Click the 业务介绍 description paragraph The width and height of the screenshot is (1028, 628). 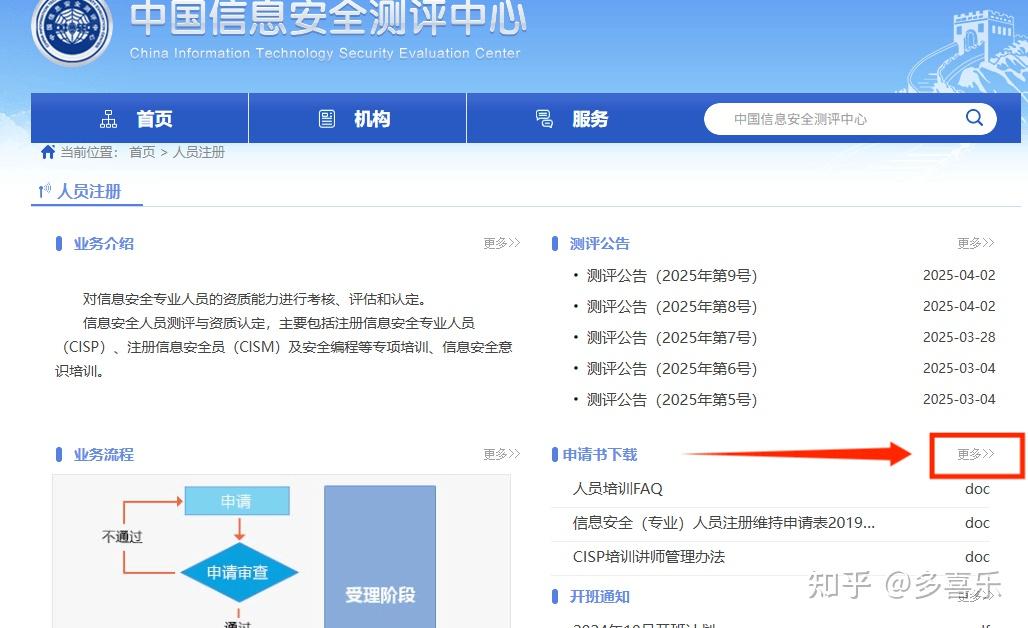coord(284,335)
